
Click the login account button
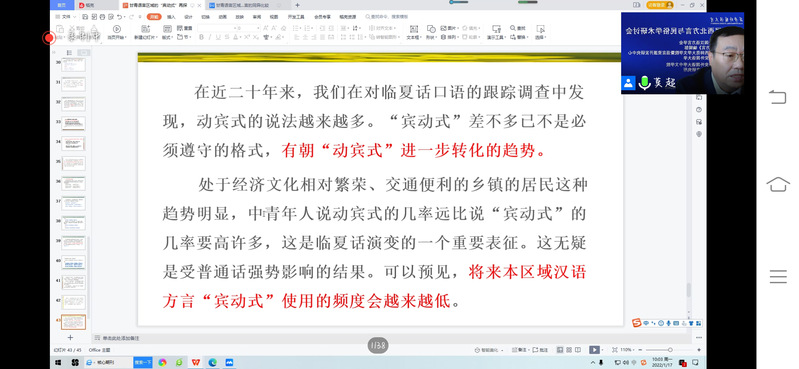(660, 5)
